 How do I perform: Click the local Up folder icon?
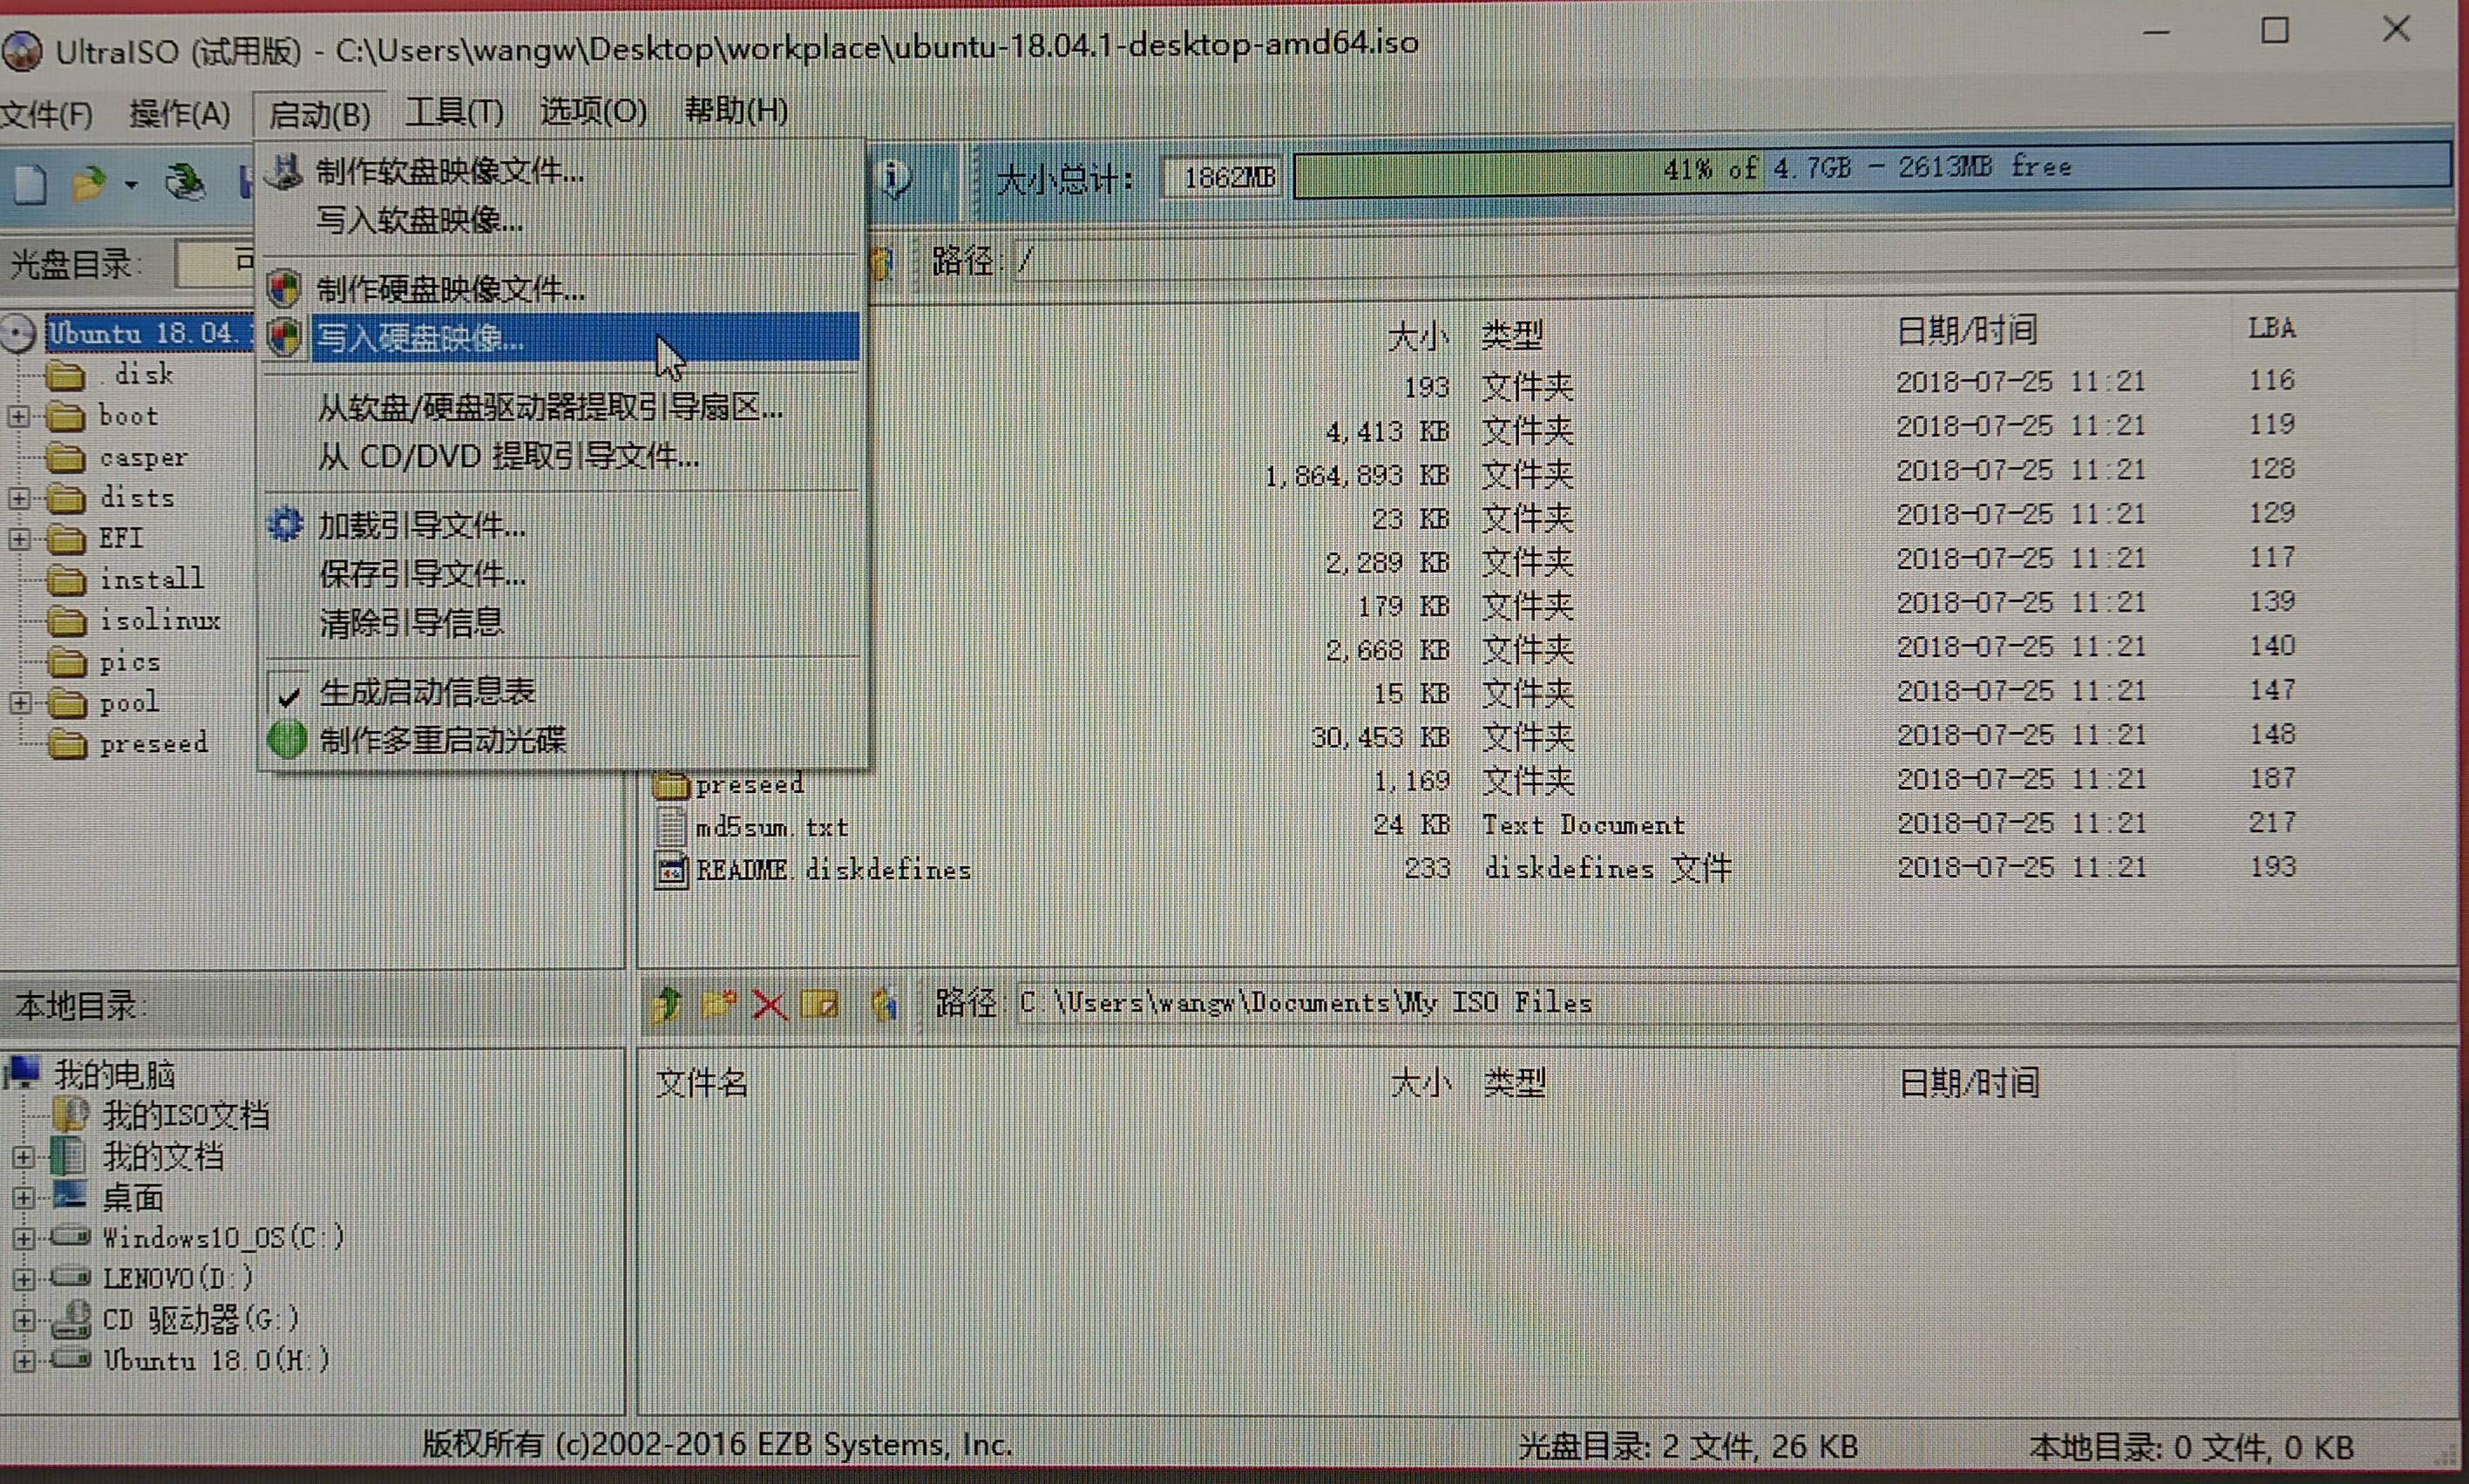[666, 1004]
